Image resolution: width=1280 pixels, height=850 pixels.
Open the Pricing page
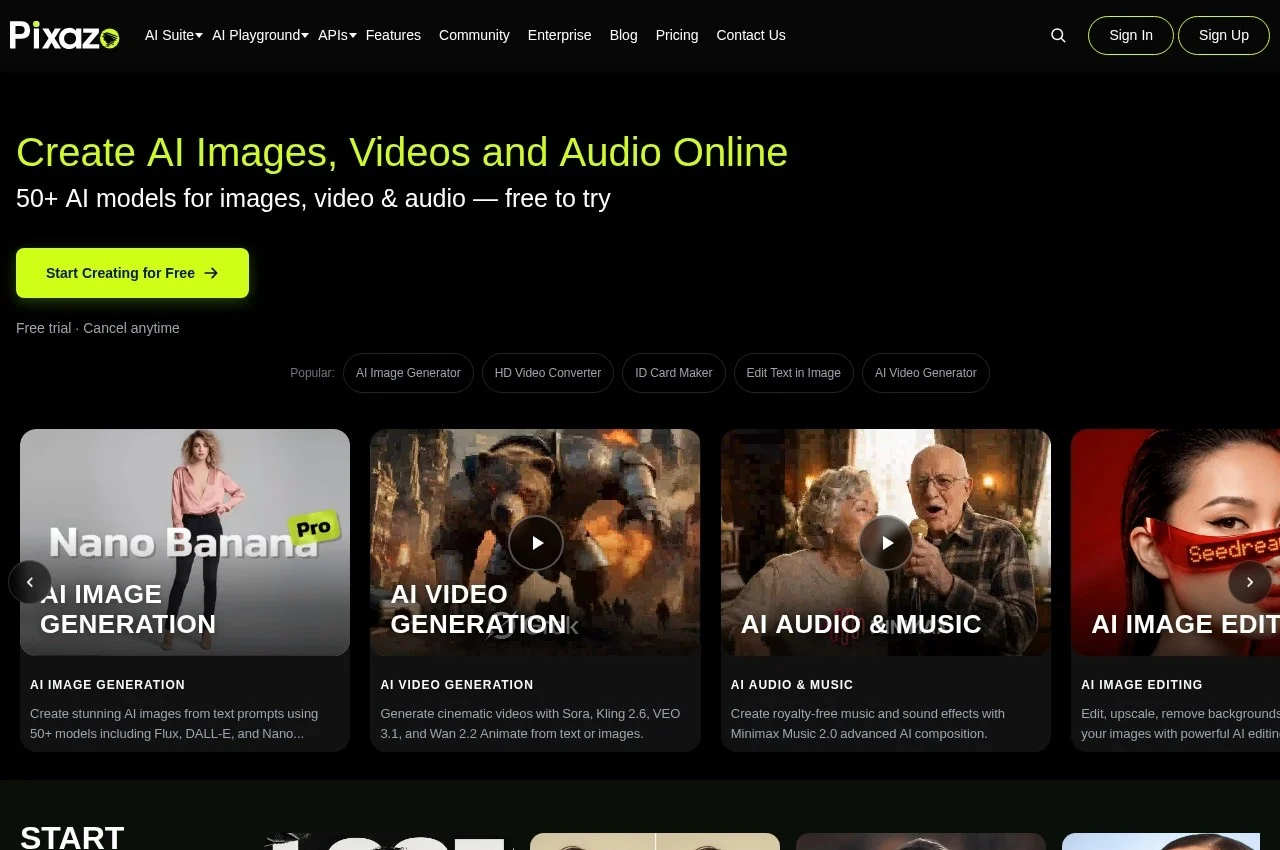(677, 35)
